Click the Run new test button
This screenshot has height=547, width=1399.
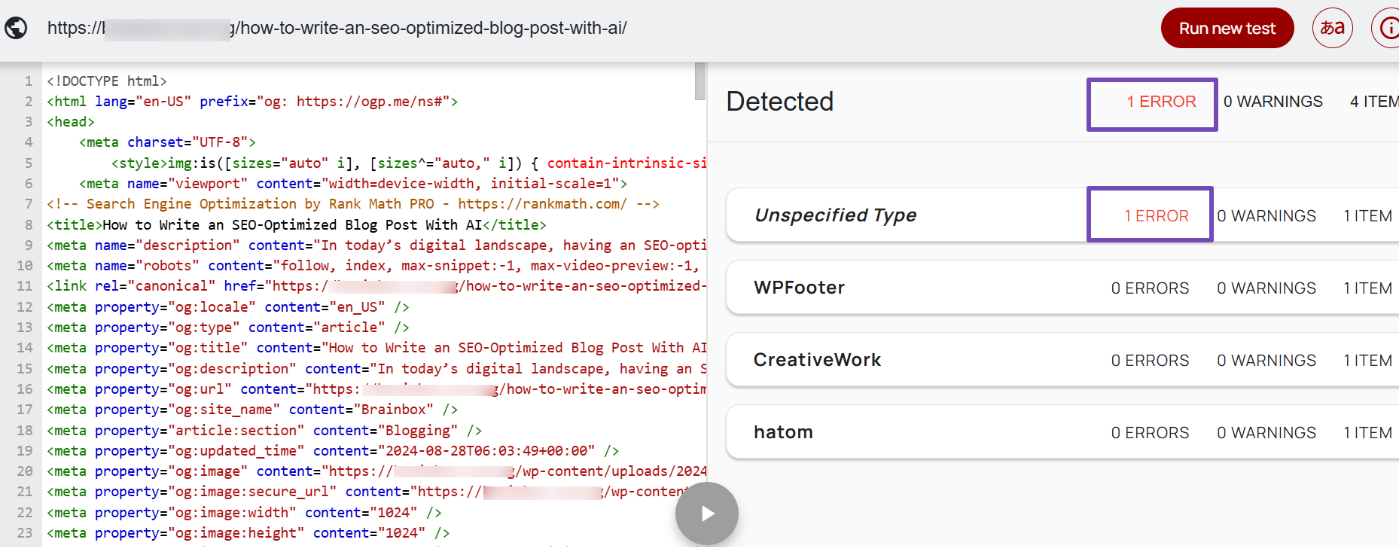coord(1226,28)
